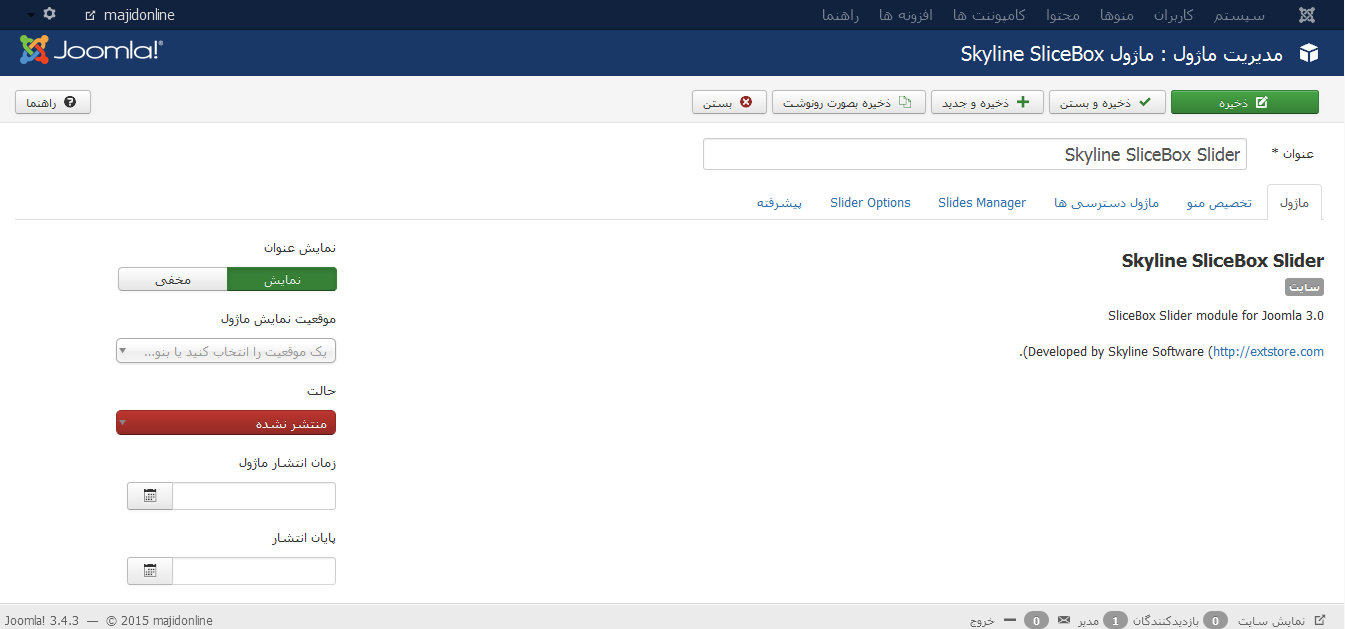Open the حالت status dropdown showing منتشر نشده
The width and height of the screenshot is (1345, 629).
click(x=226, y=423)
